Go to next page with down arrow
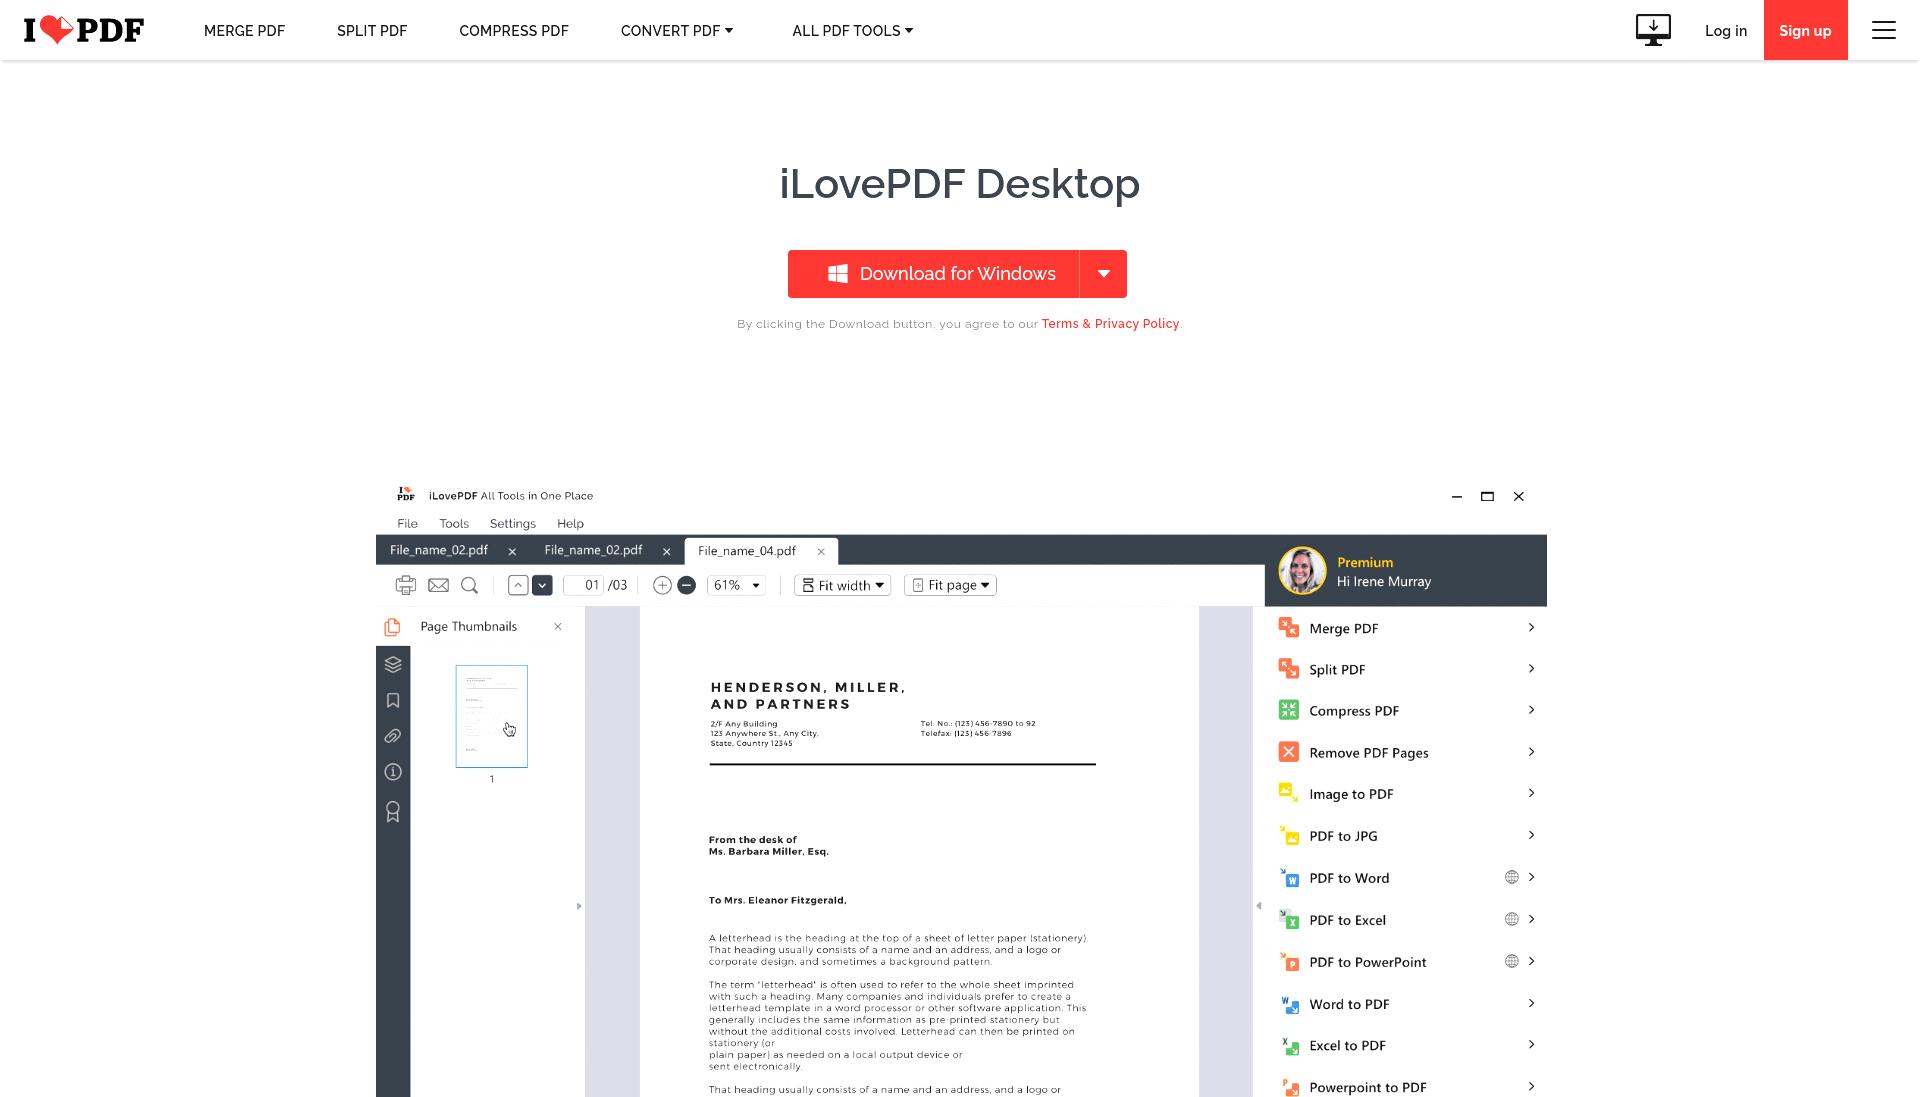The image size is (1920, 1097). click(x=542, y=585)
